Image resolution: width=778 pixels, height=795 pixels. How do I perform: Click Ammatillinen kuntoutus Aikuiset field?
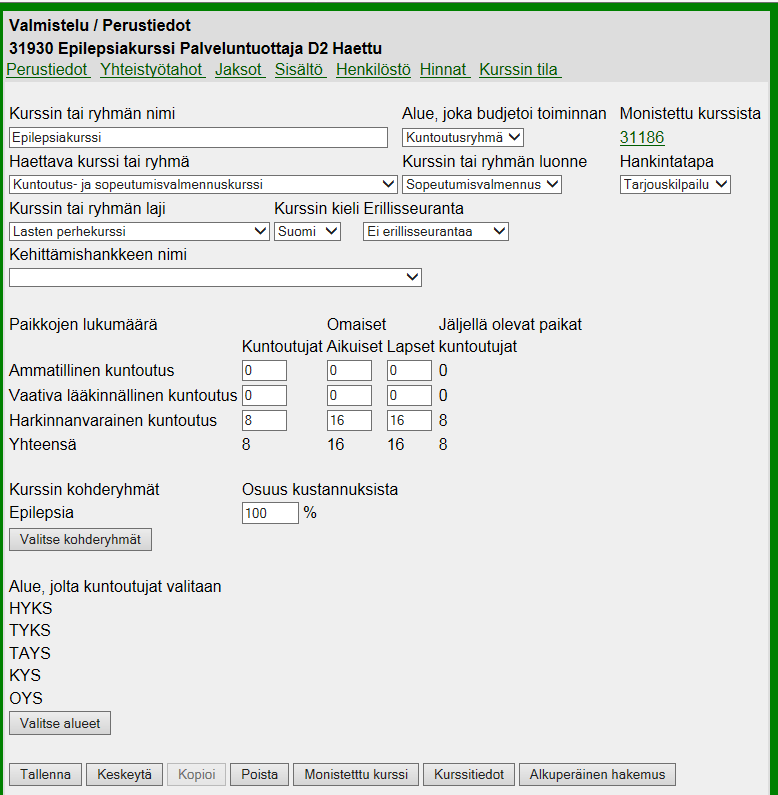coord(349,371)
